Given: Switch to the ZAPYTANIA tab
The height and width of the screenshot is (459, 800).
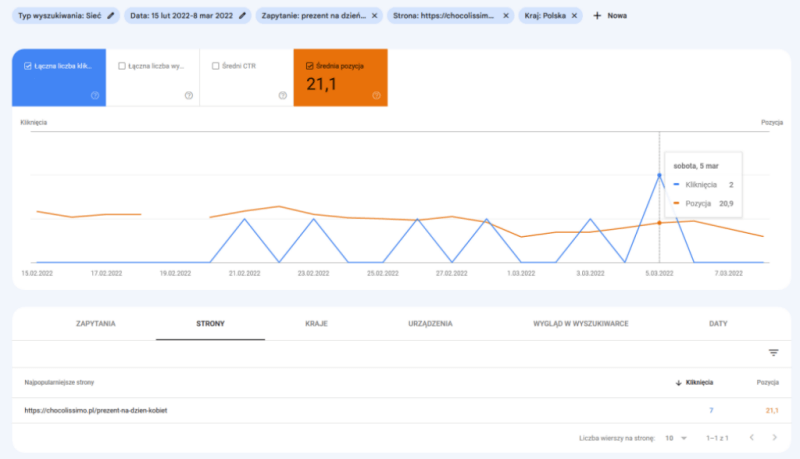Looking at the screenshot, I should [95, 324].
